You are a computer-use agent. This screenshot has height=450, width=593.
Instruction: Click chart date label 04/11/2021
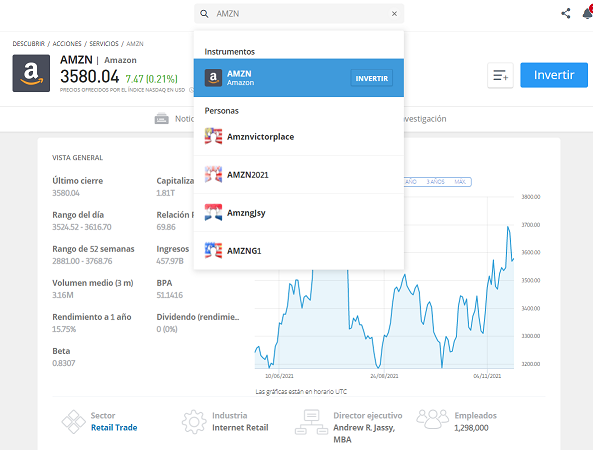[487, 376]
